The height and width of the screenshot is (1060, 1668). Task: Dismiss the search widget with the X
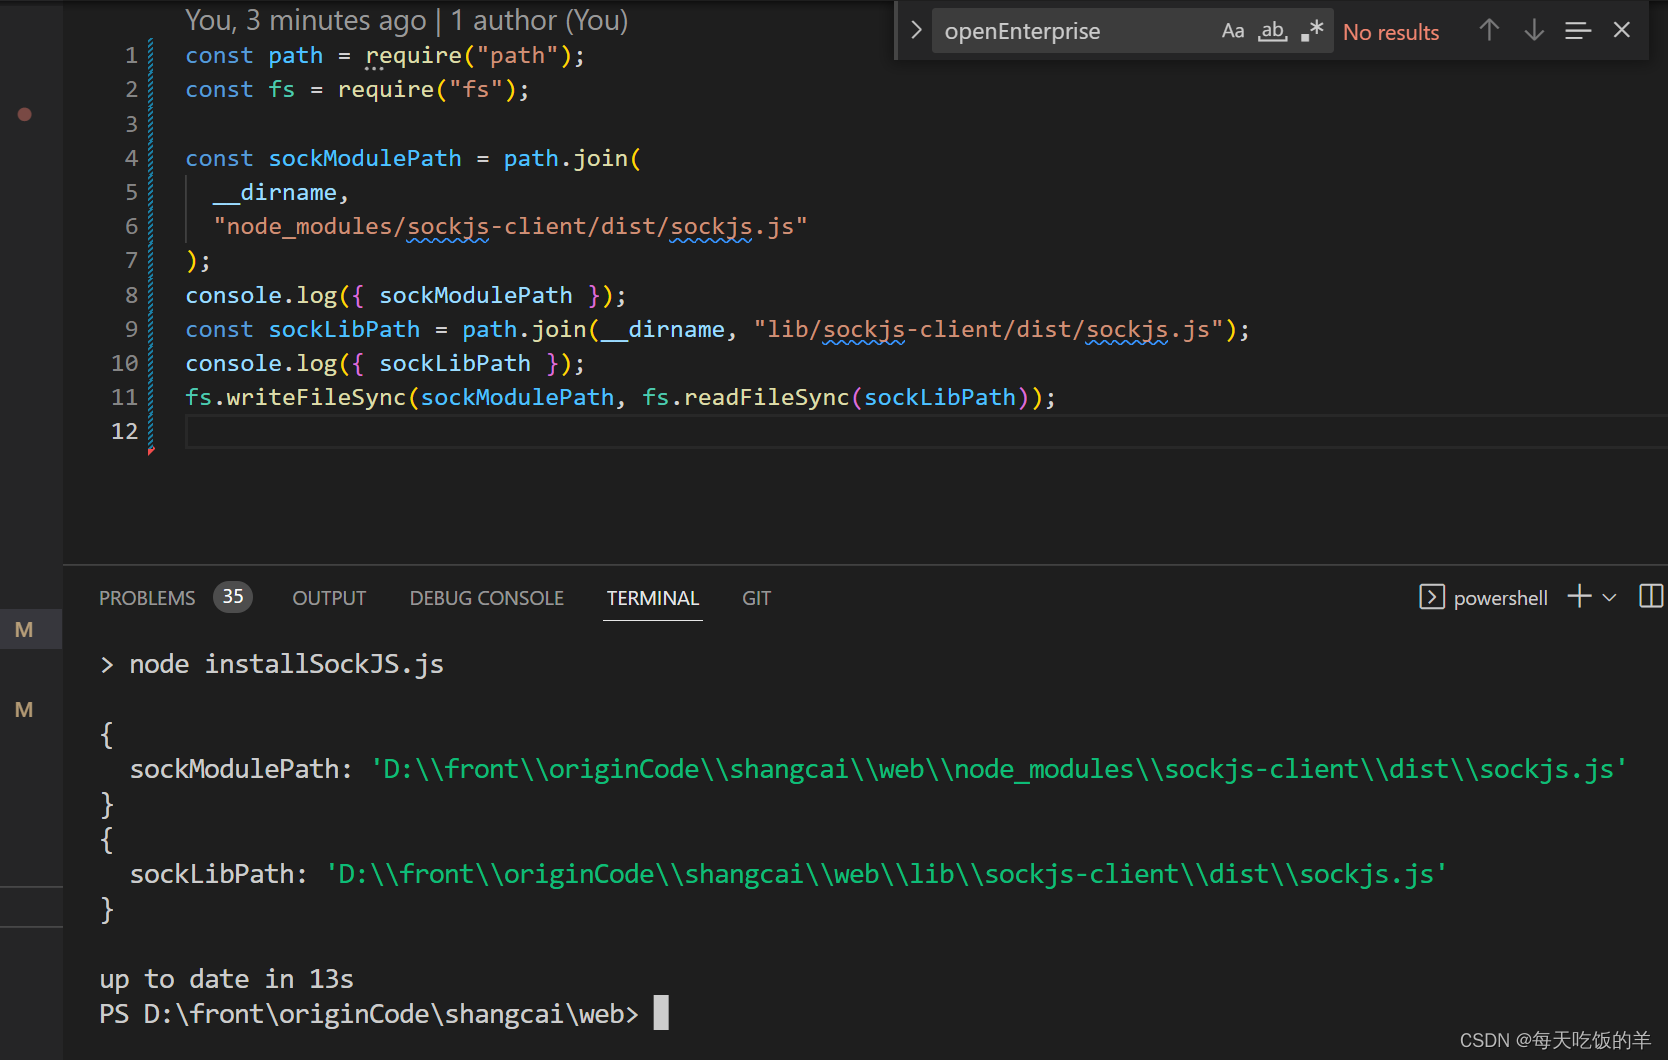(x=1621, y=30)
